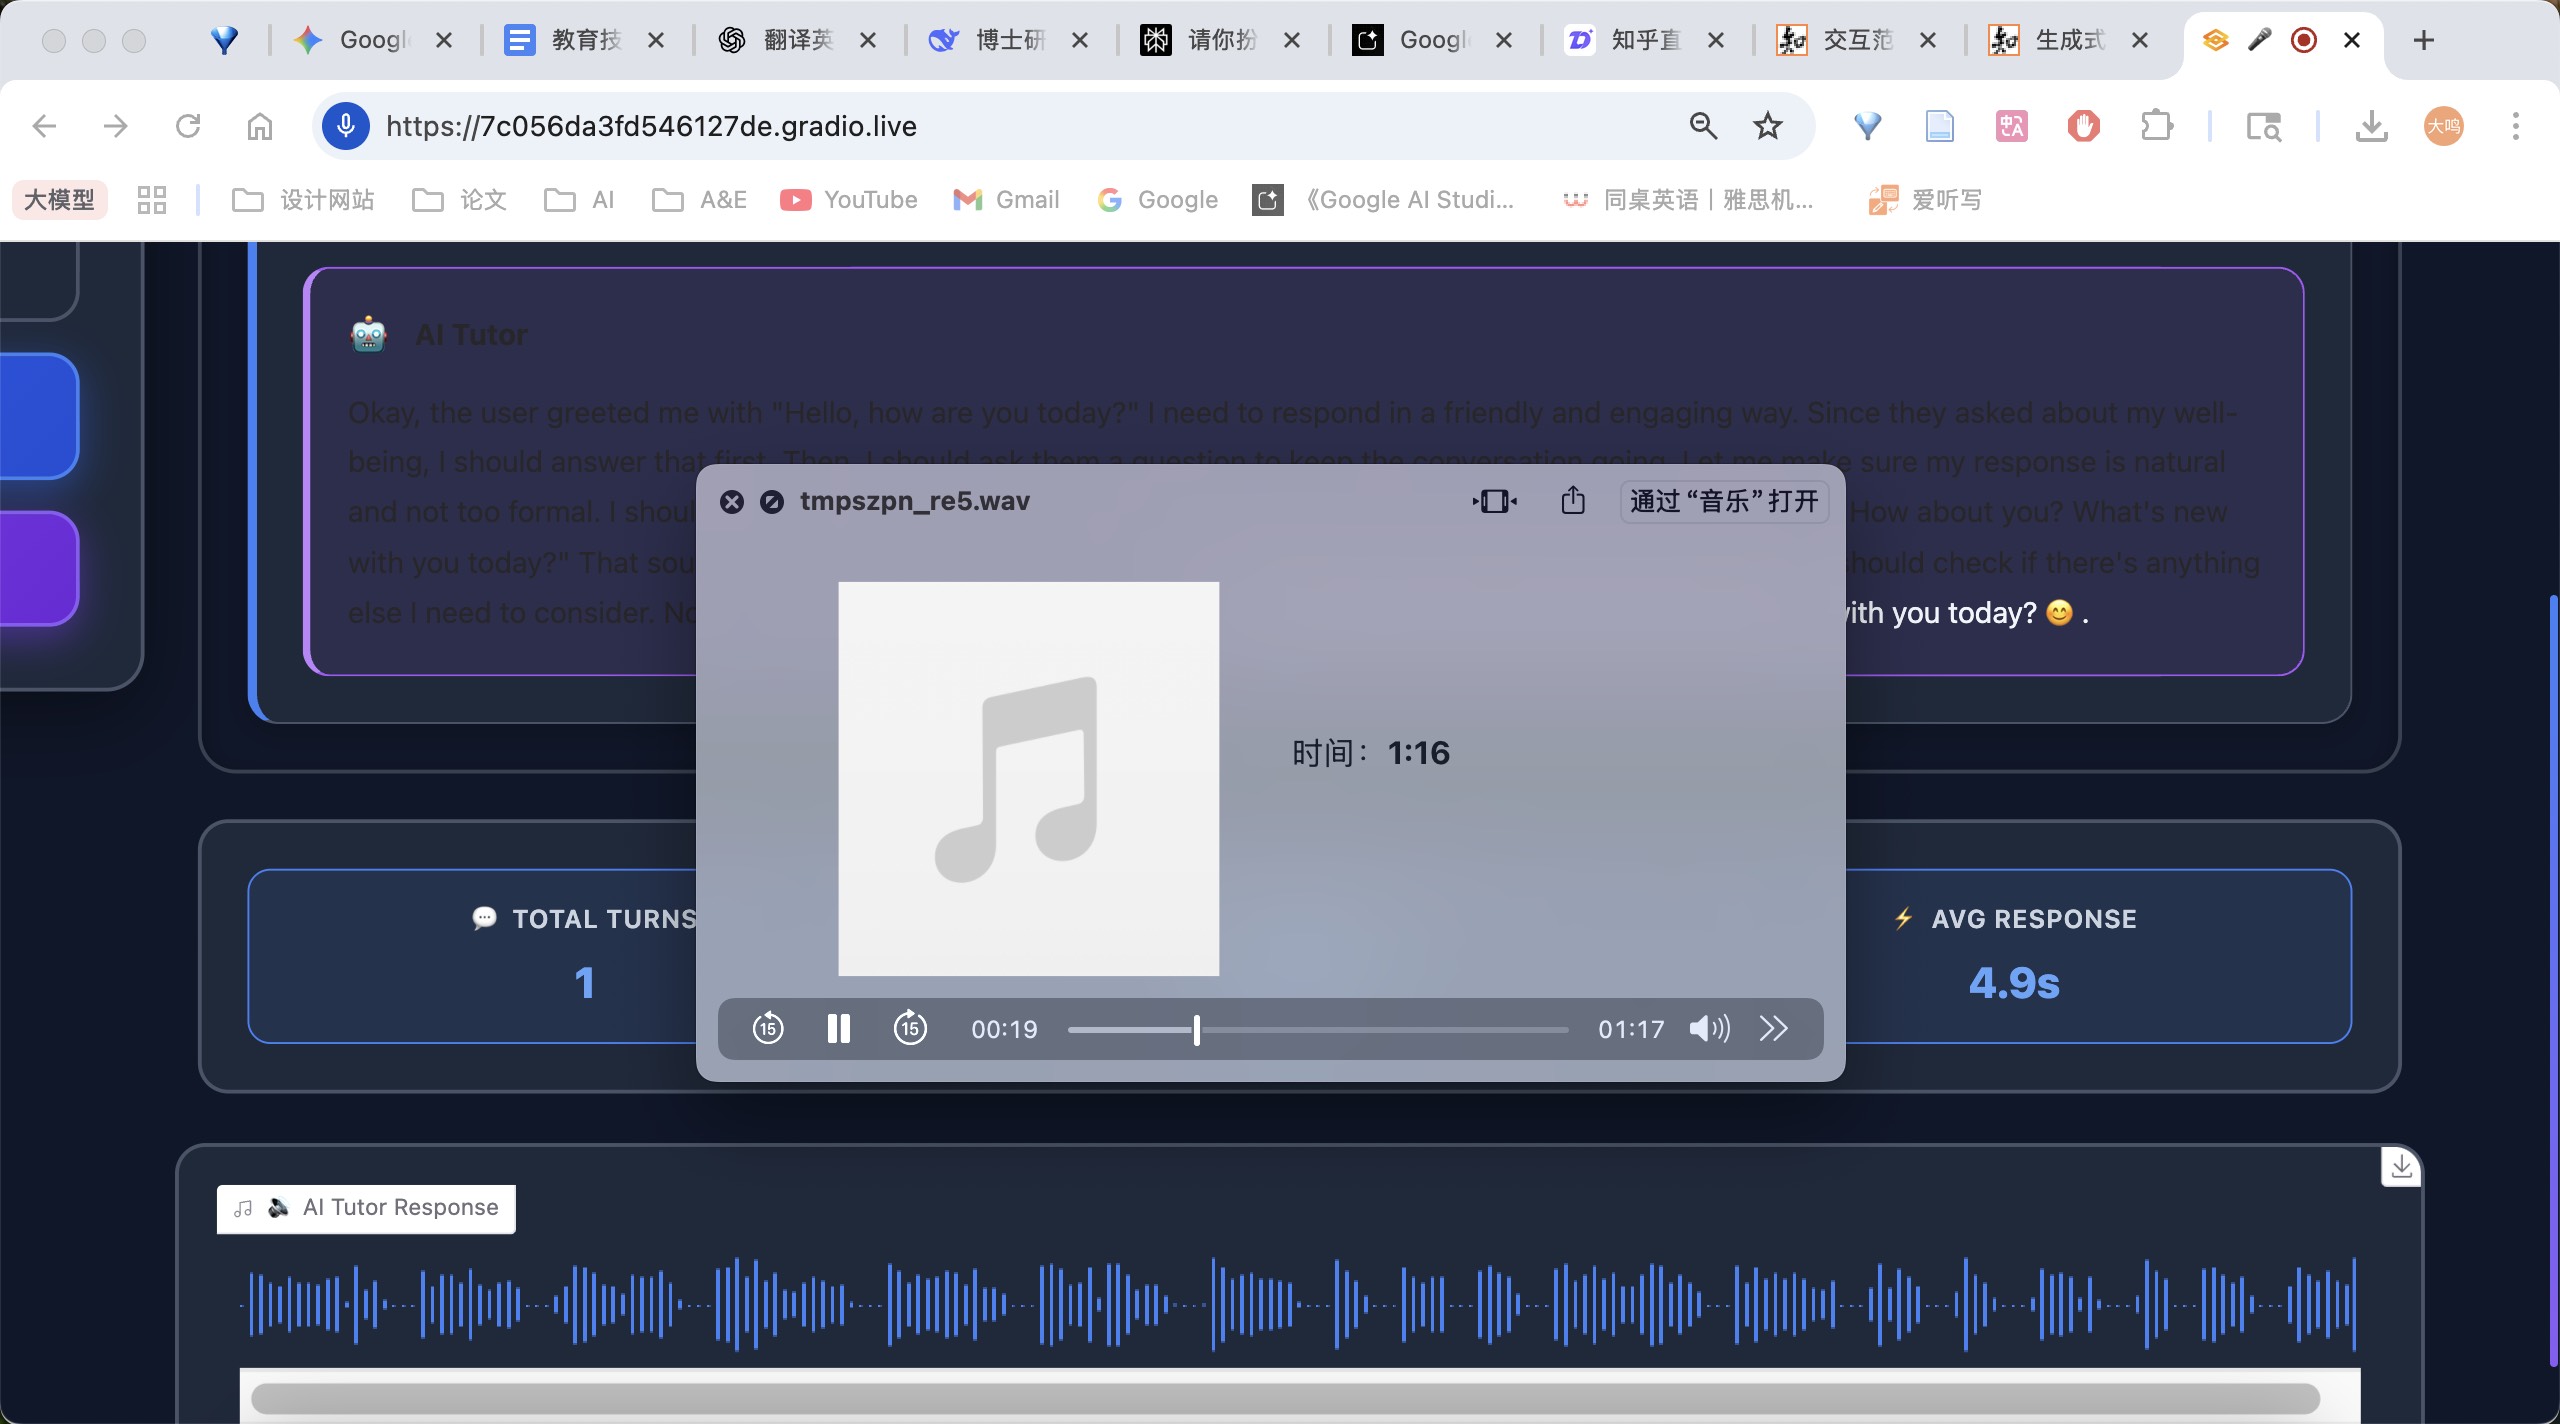2560x1424 pixels.
Task: Skip forward 15 seconds in audio
Action: pyautogui.click(x=910, y=1028)
